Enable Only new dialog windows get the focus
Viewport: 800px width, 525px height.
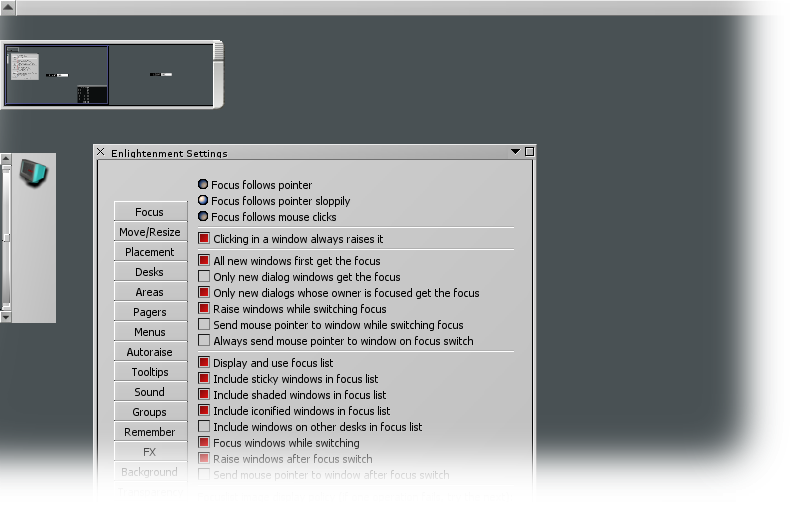click(x=204, y=277)
